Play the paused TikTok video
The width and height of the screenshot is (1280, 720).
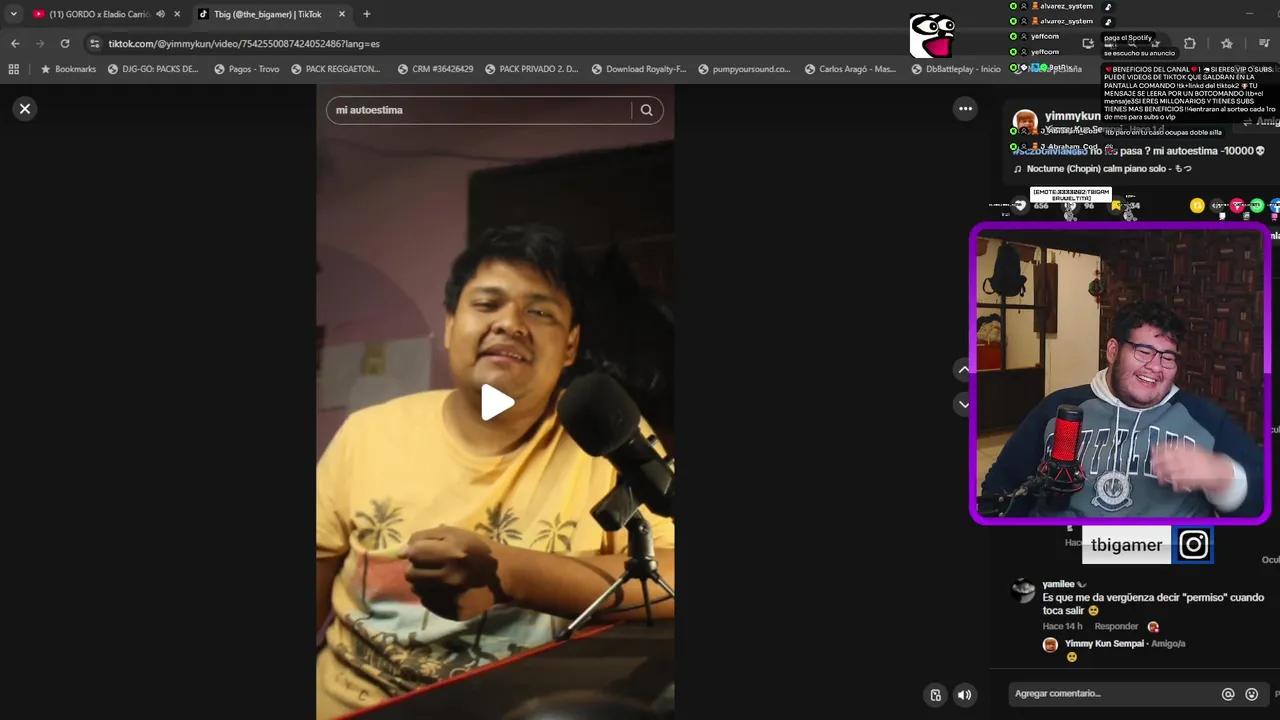coord(496,403)
